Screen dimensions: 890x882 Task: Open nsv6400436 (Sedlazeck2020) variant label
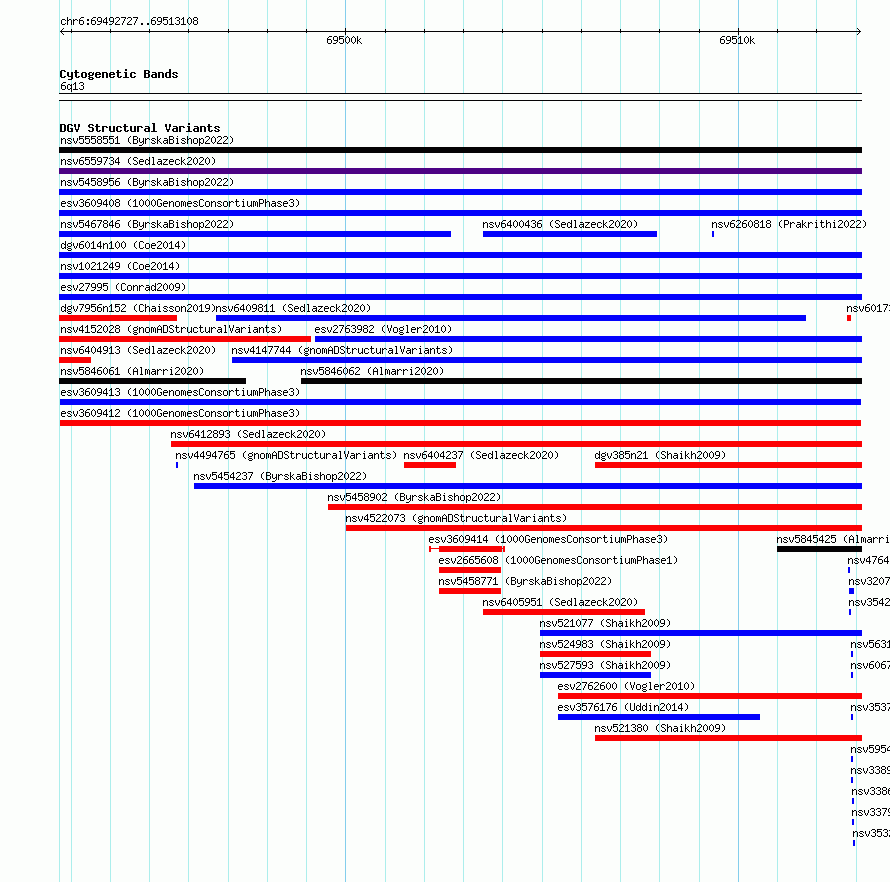(560, 224)
